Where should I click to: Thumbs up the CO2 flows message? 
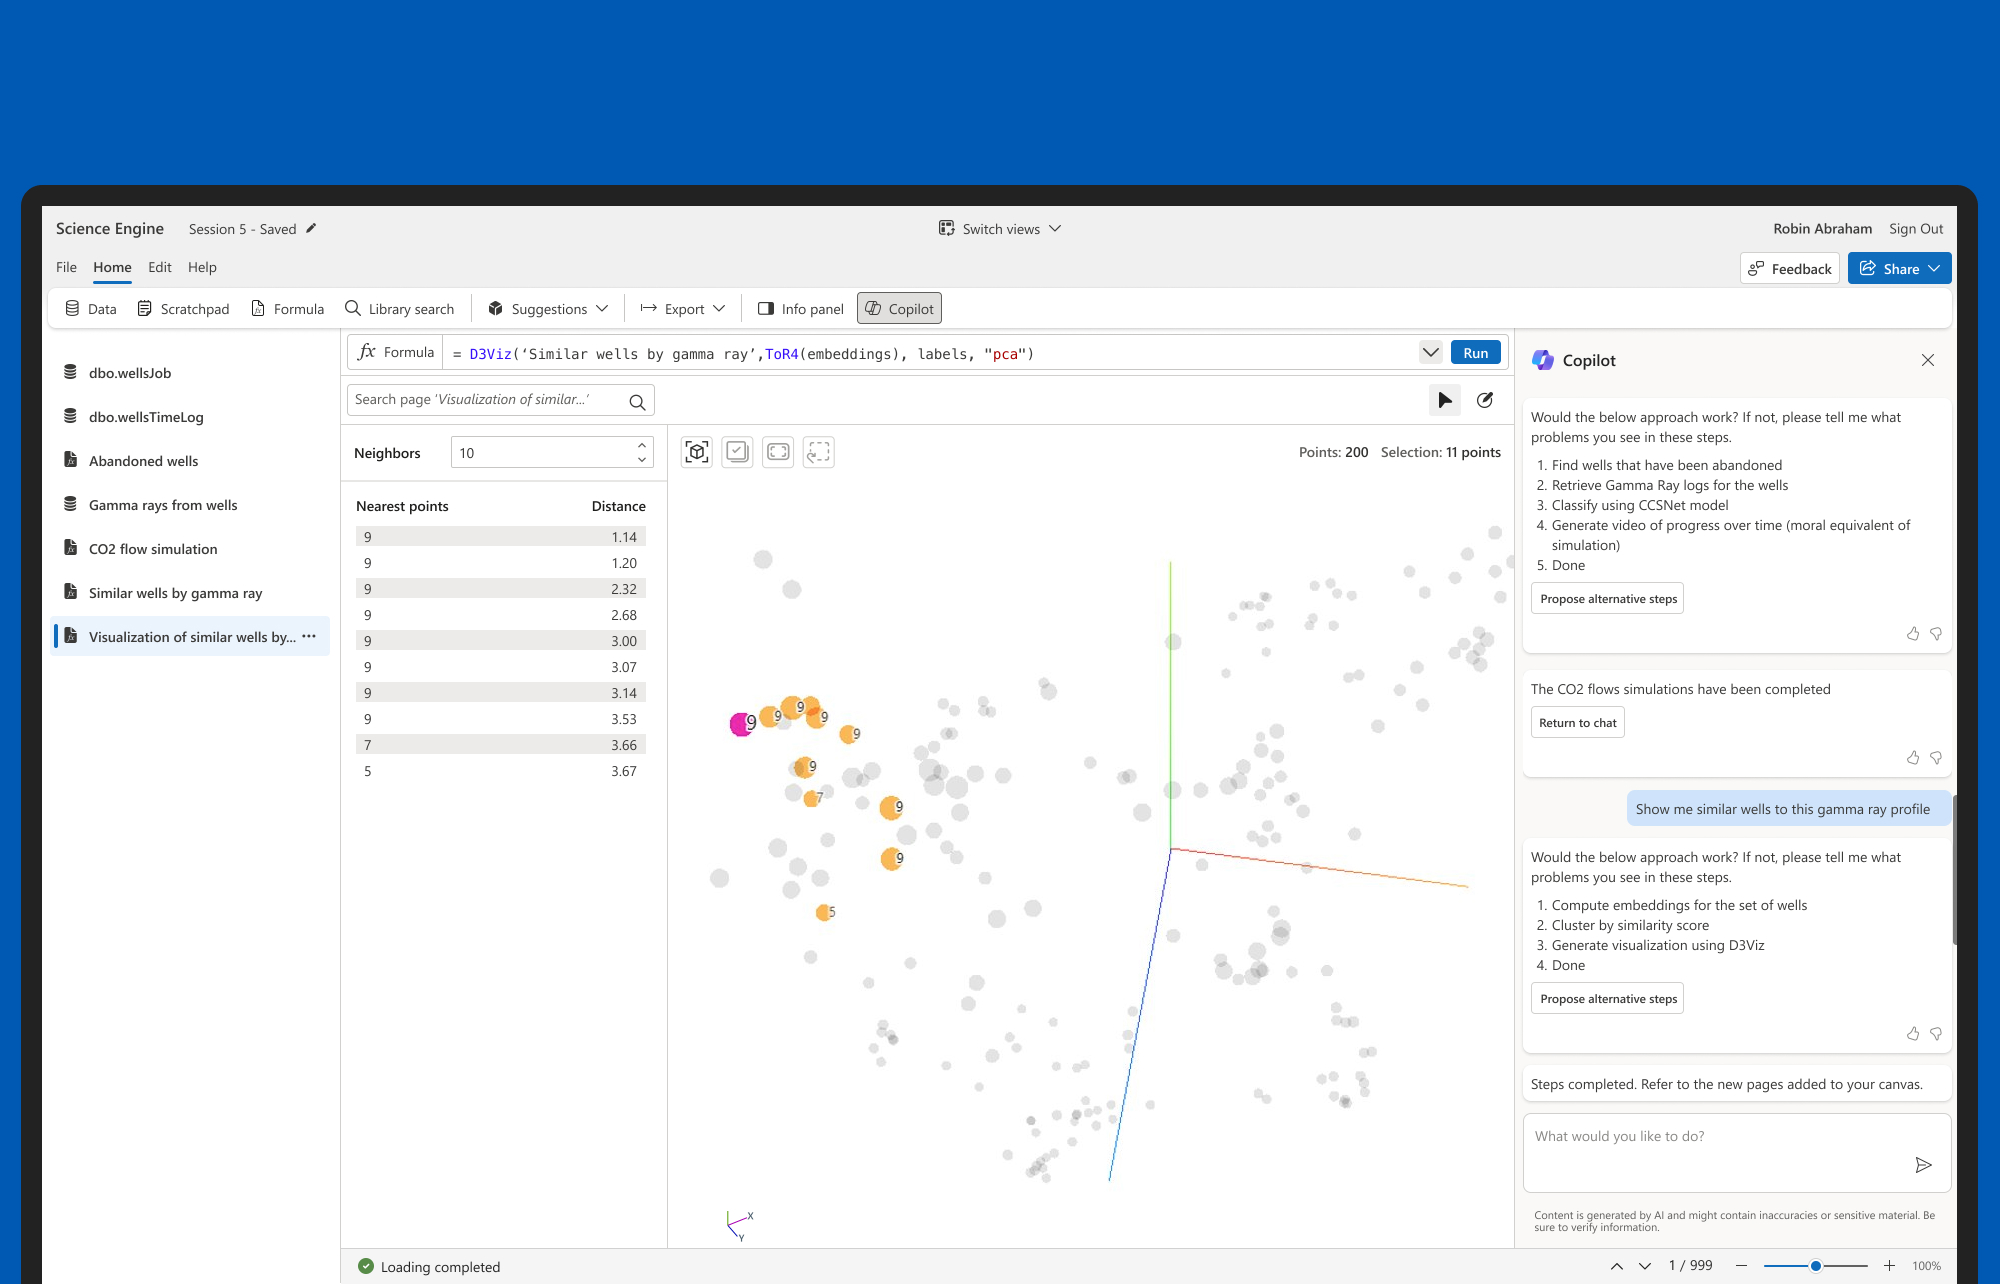coord(1912,758)
